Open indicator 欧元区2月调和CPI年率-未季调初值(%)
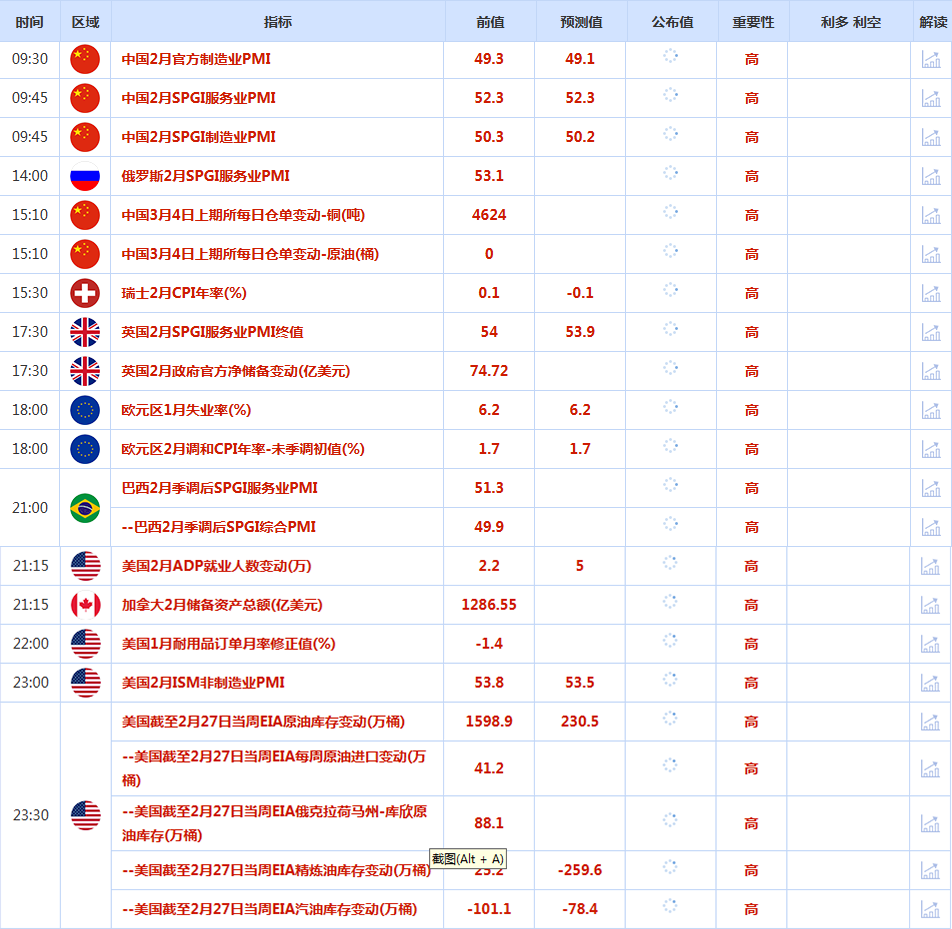 [x=243, y=449]
